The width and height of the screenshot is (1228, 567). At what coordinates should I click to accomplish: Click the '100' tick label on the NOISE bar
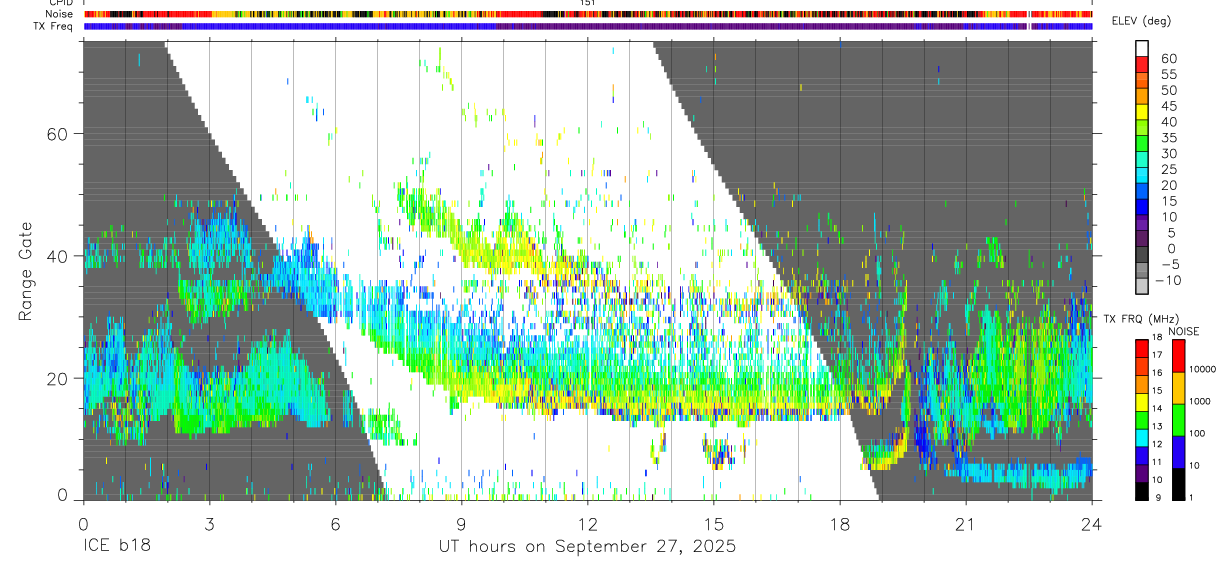(x=1198, y=433)
